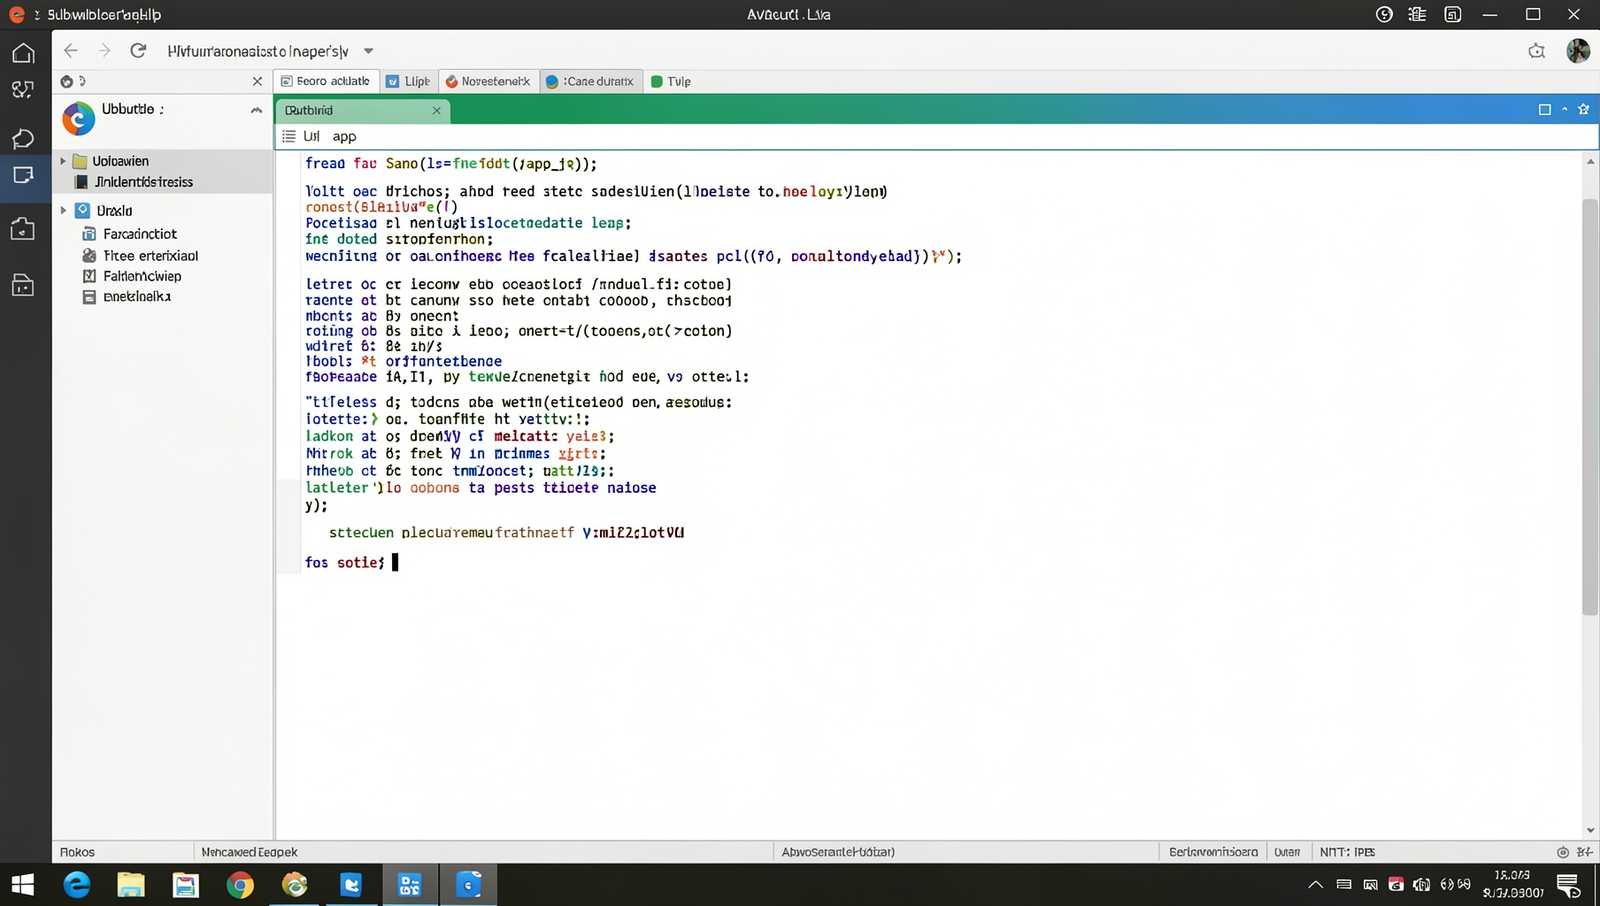The width and height of the screenshot is (1600, 906).
Task: Click Uuan in the status bar
Action: (x=1287, y=852)
